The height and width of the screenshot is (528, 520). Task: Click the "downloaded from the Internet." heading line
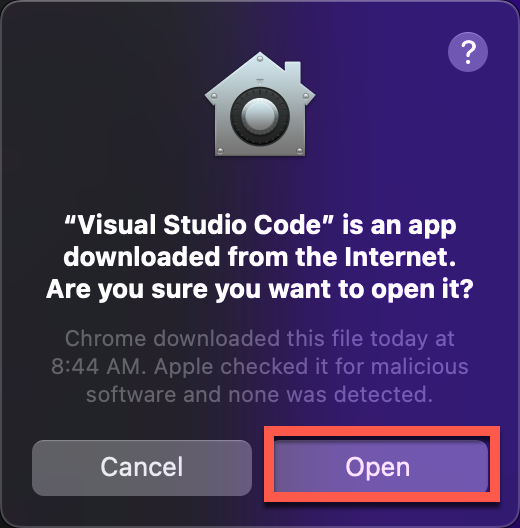pyautogui.click(x=260, y=257)
